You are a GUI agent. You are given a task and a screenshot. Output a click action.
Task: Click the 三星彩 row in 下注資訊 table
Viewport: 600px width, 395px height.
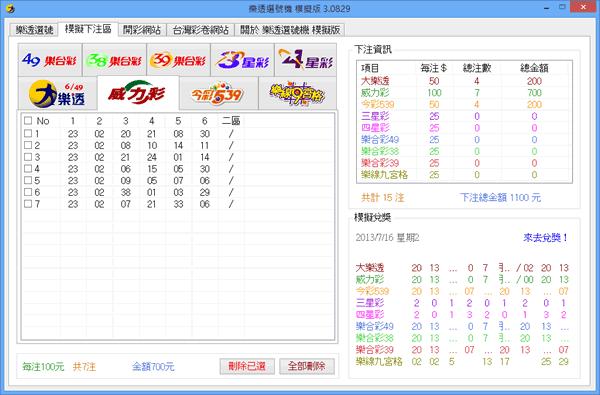(464, 116)
